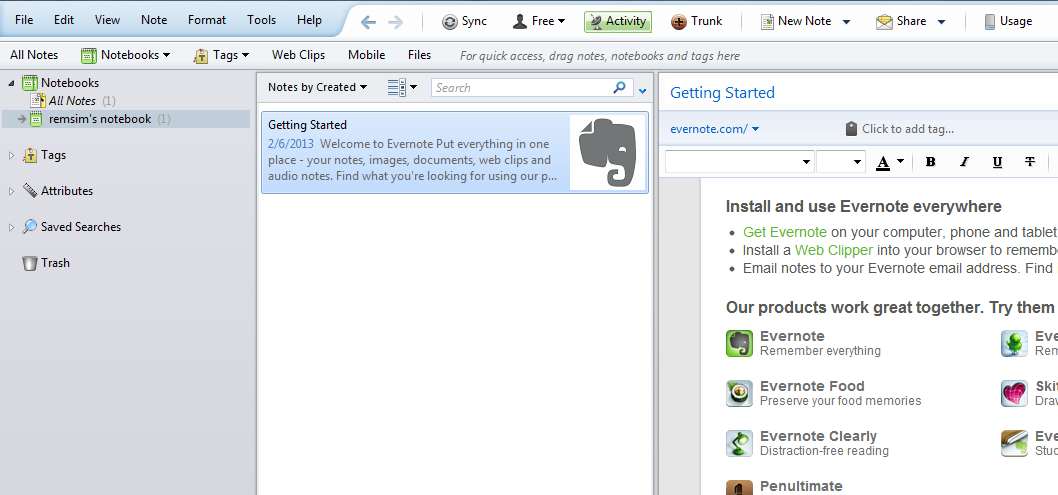Click the Evernote Food icon

tap(740, 393)
